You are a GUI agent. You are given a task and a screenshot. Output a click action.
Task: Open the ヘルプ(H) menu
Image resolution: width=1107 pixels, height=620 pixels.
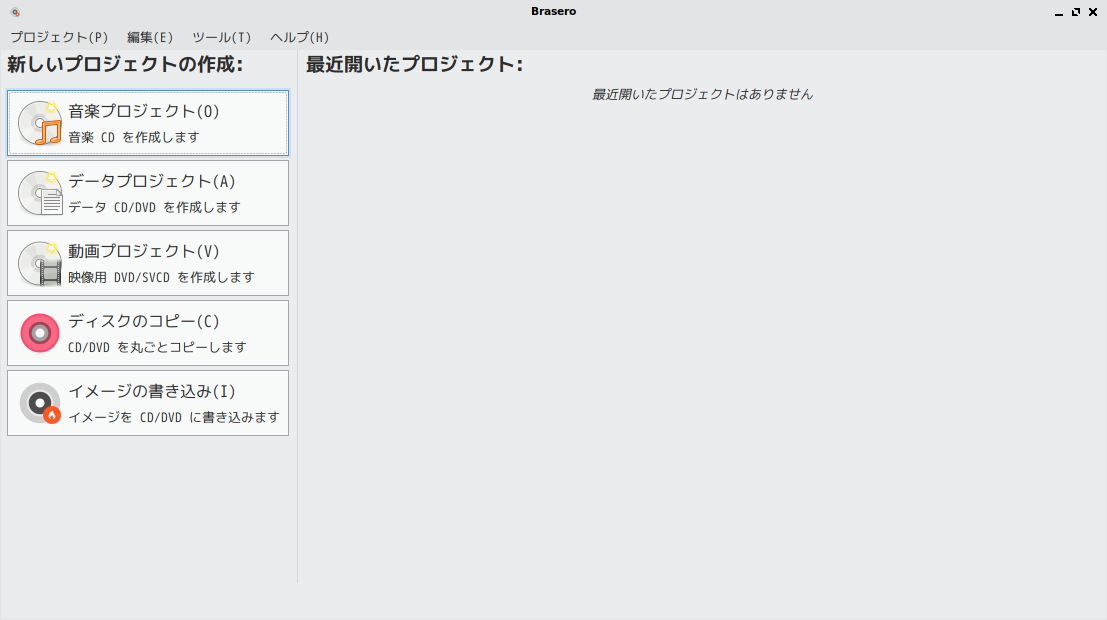[299, 37]
